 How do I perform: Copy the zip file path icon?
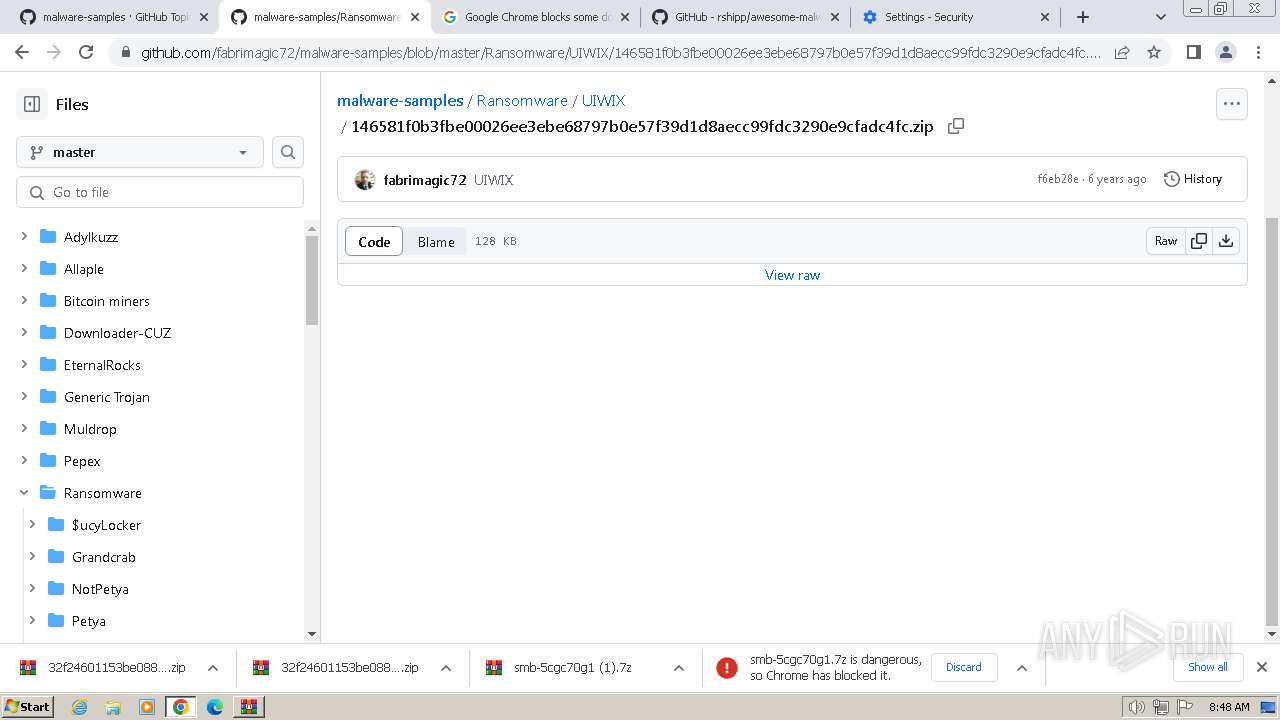pos(956,126)
